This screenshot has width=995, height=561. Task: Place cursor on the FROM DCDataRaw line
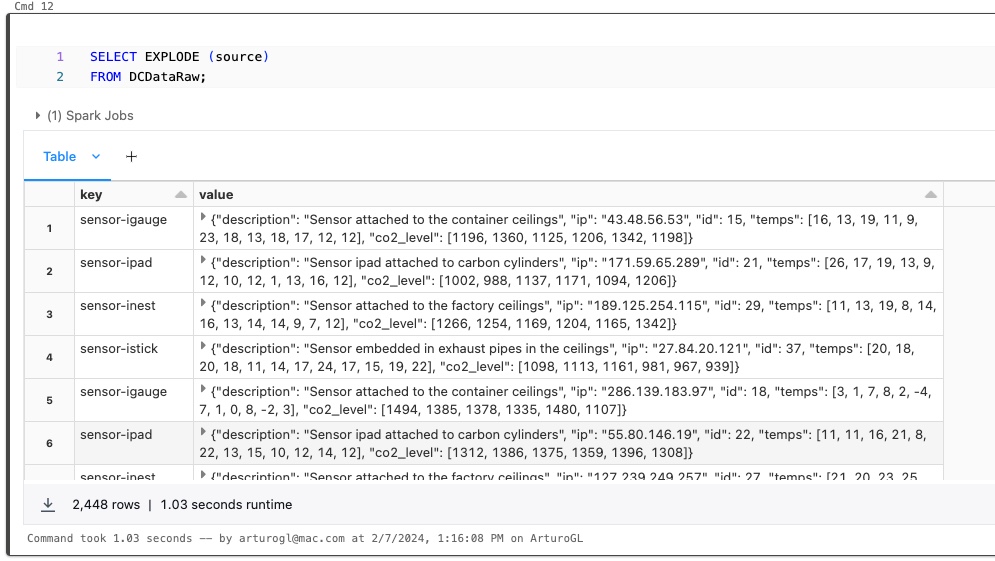coord(148,77)
